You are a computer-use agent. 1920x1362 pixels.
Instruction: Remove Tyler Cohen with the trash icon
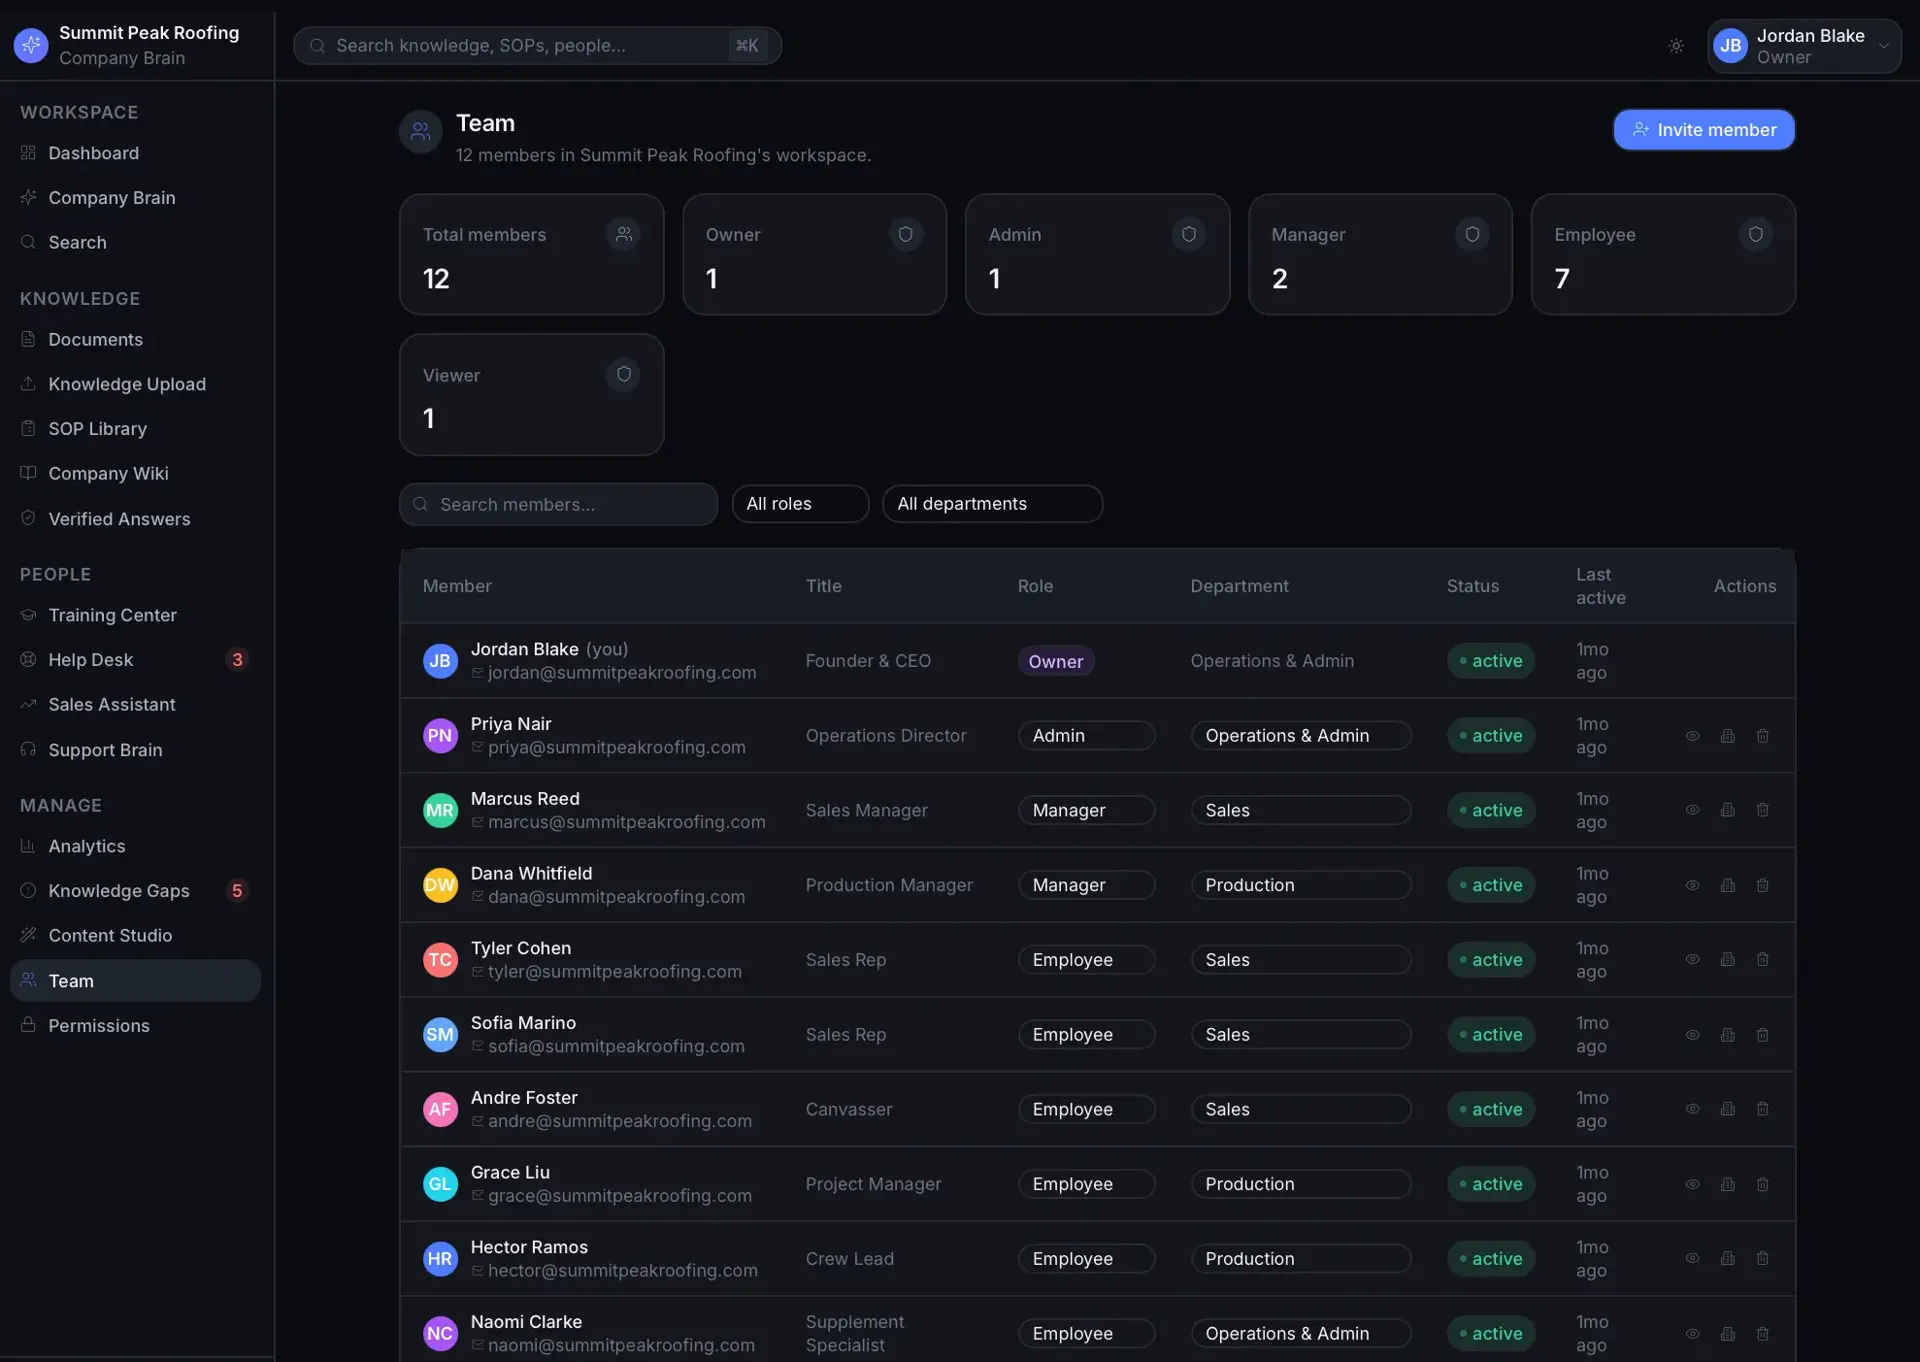1762,959
